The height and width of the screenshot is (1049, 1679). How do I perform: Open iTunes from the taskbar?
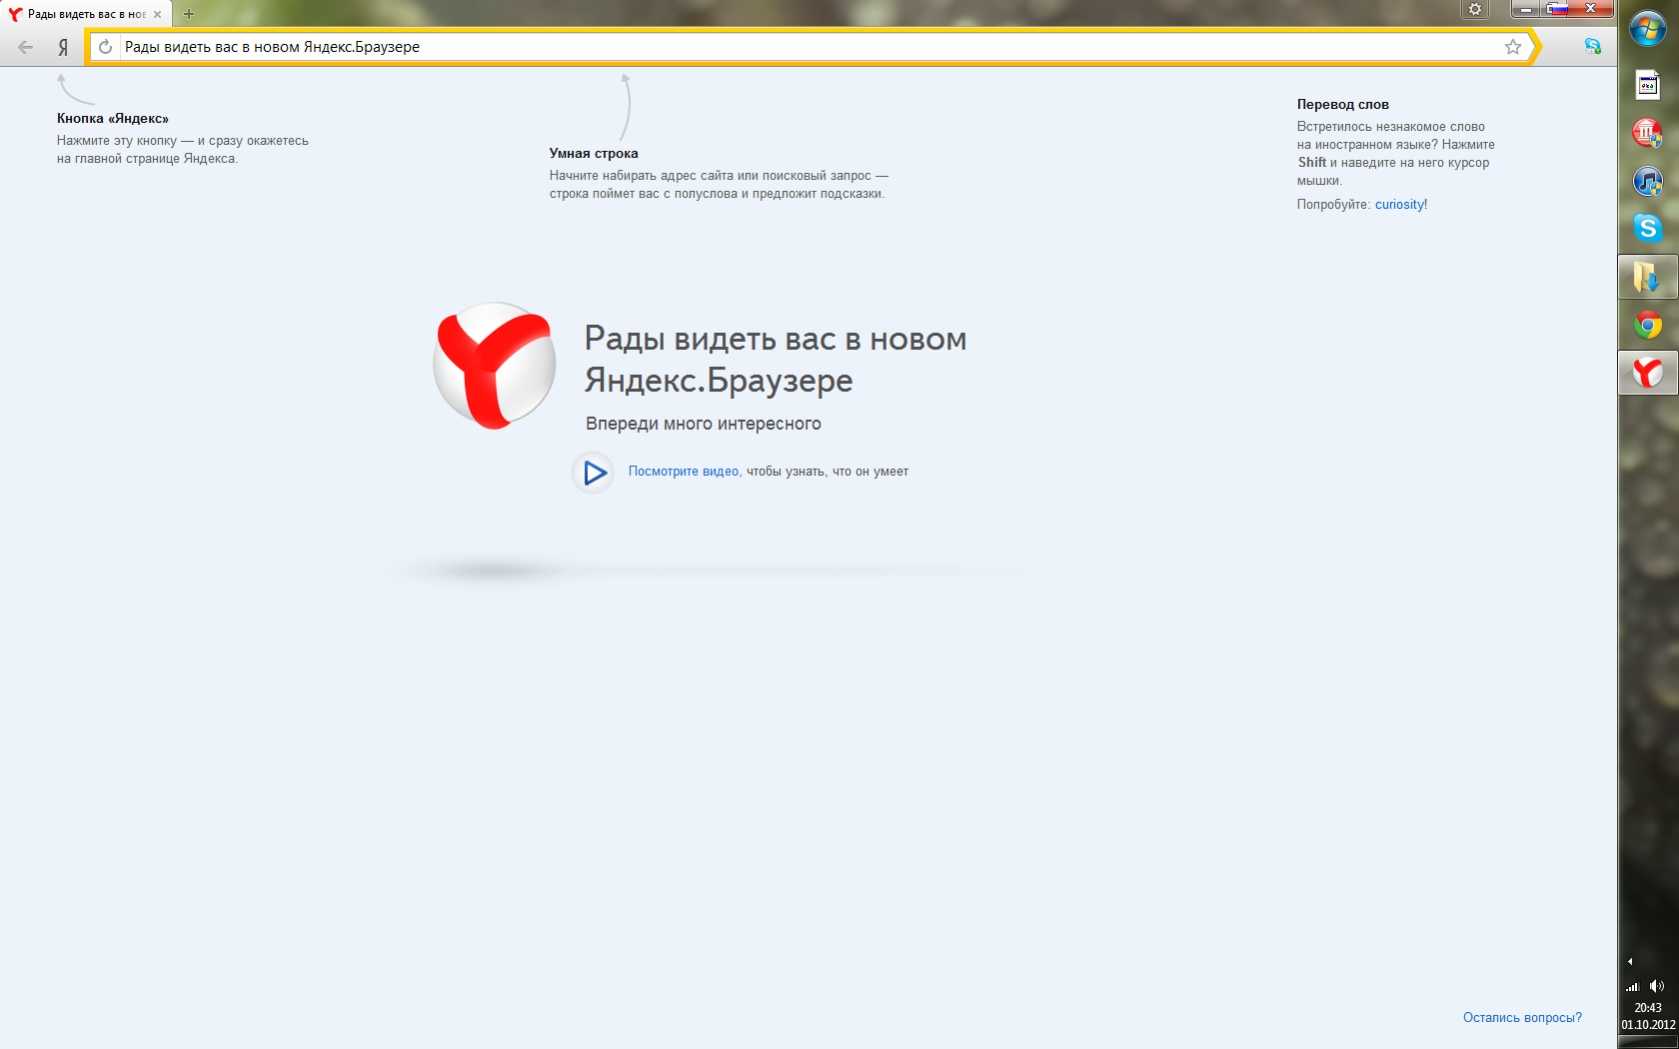[1647, 182]
